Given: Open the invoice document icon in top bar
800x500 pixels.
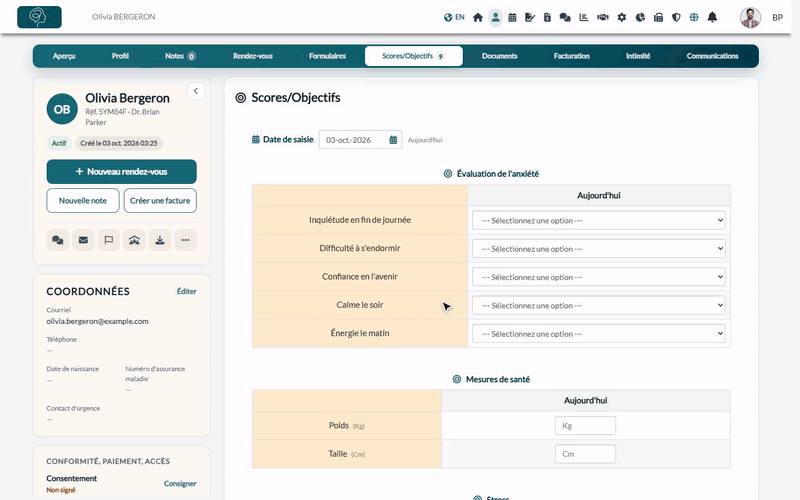Looking at the screenshot, I should 547,17.
